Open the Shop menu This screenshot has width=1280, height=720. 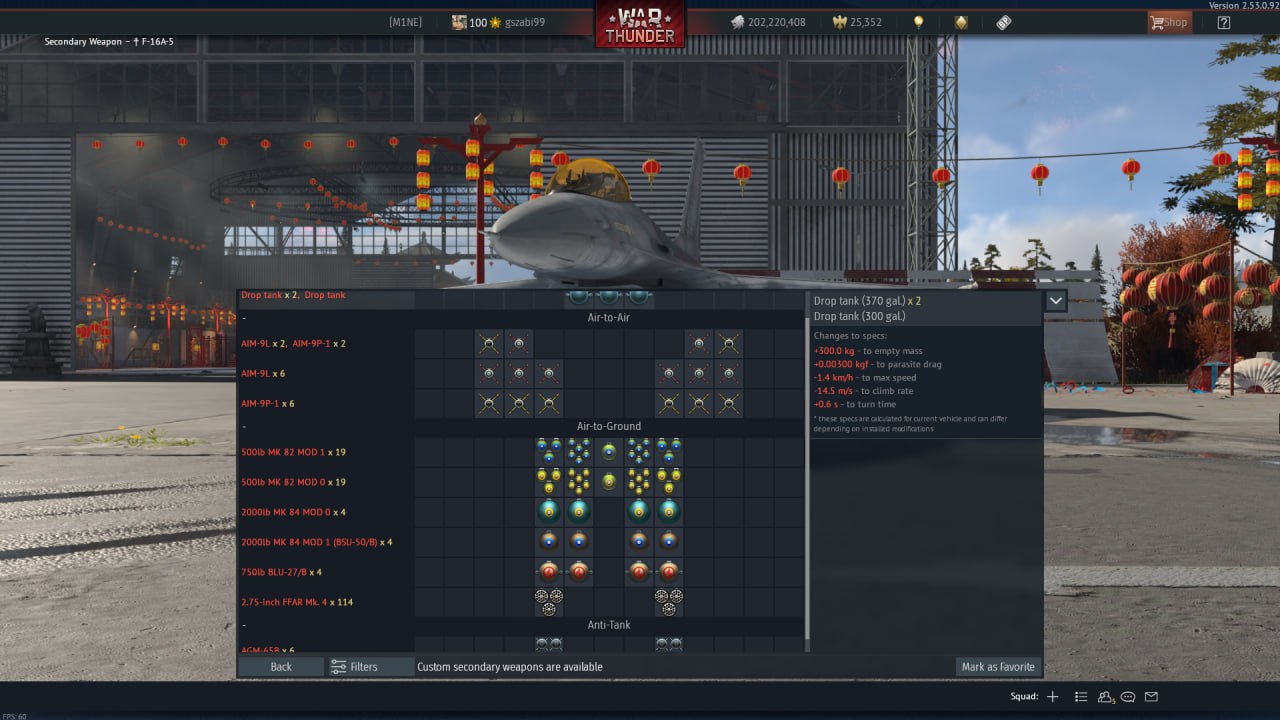click(1169, 22)
